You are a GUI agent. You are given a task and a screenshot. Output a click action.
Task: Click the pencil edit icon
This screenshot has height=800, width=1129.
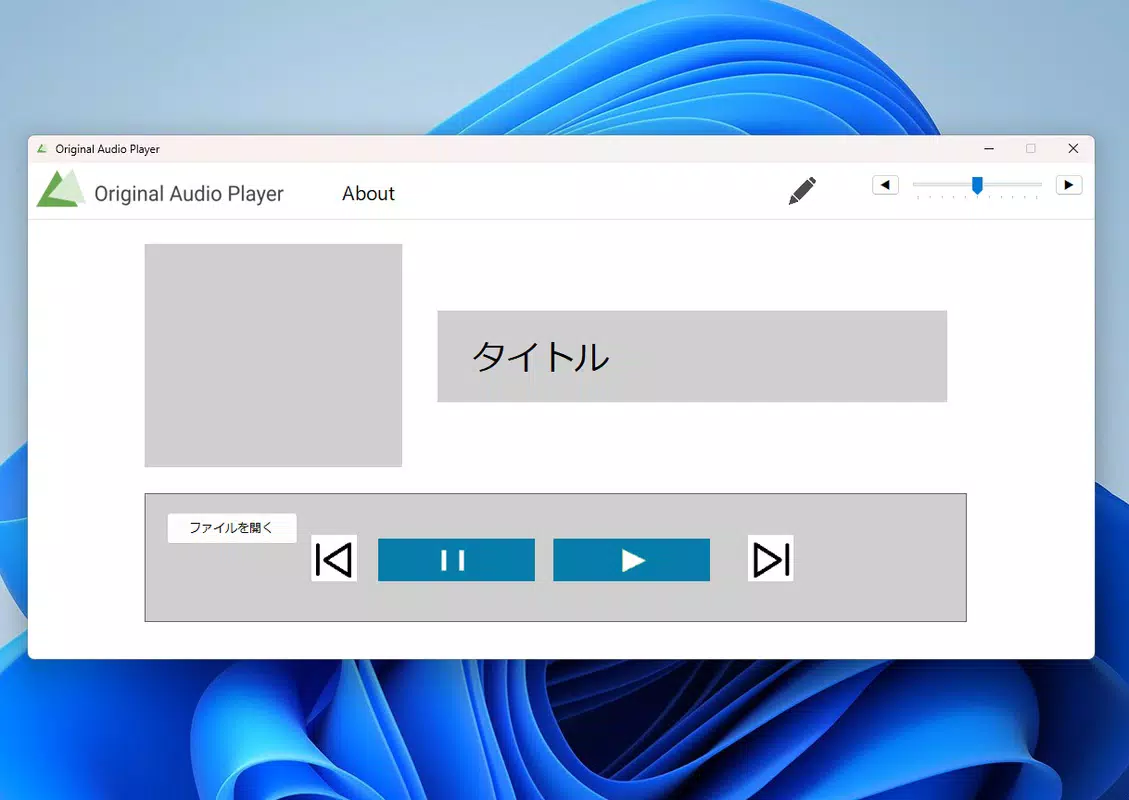coord(802,191)
